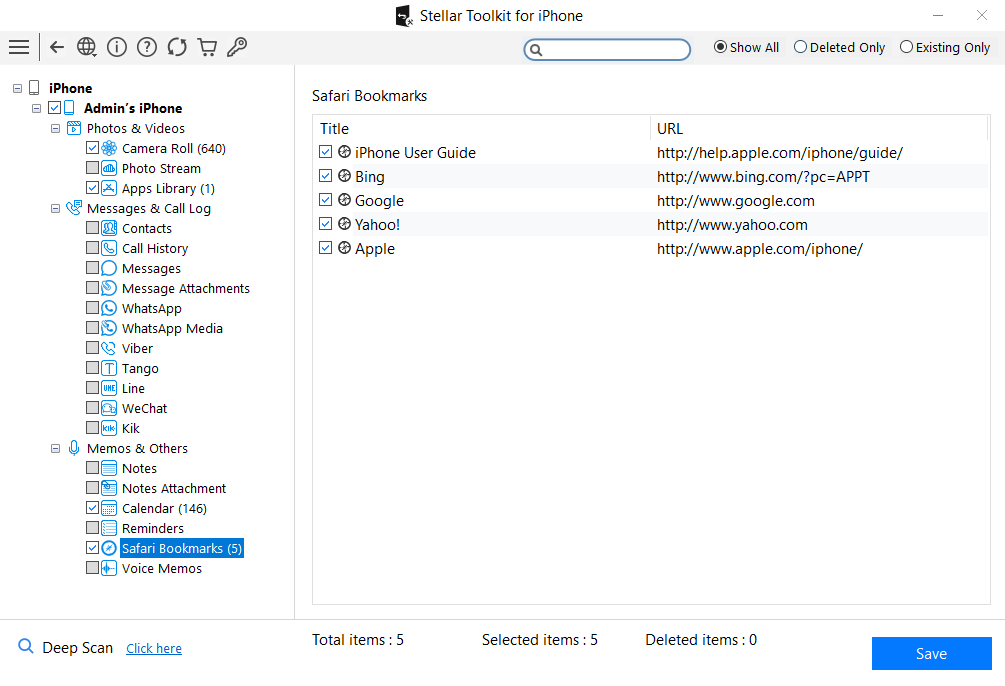Open help question mark icon
The height and width of the screenshot is (686, 1005).
pos(147,47)
